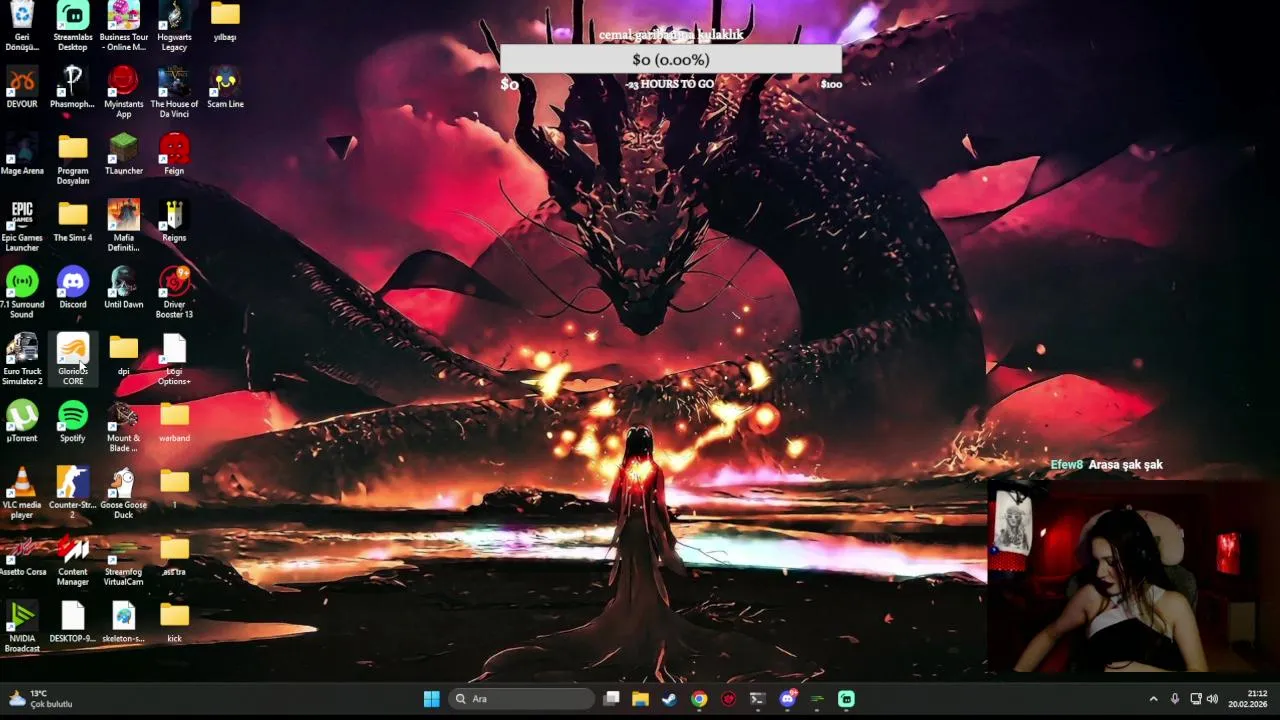Screen dimensions: 1280x720
Task: Open the Scam Line game icon
Action: (x=225, y=87)
